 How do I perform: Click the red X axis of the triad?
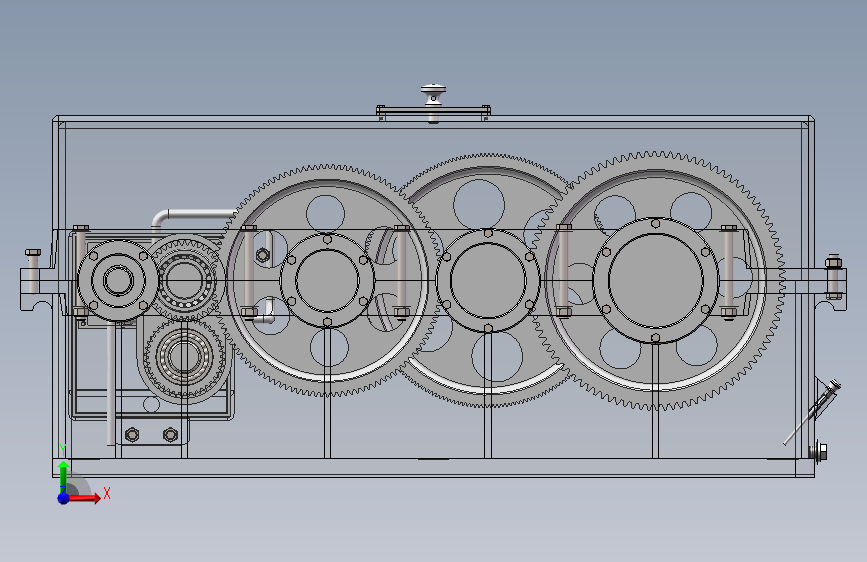pos(85,498)
